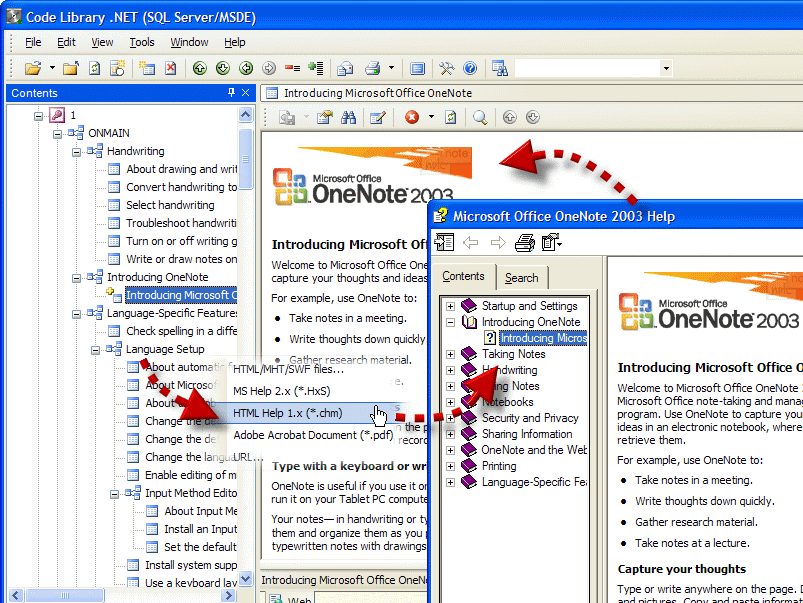
Task: Open the File menu
Action: tap(33, 42)
